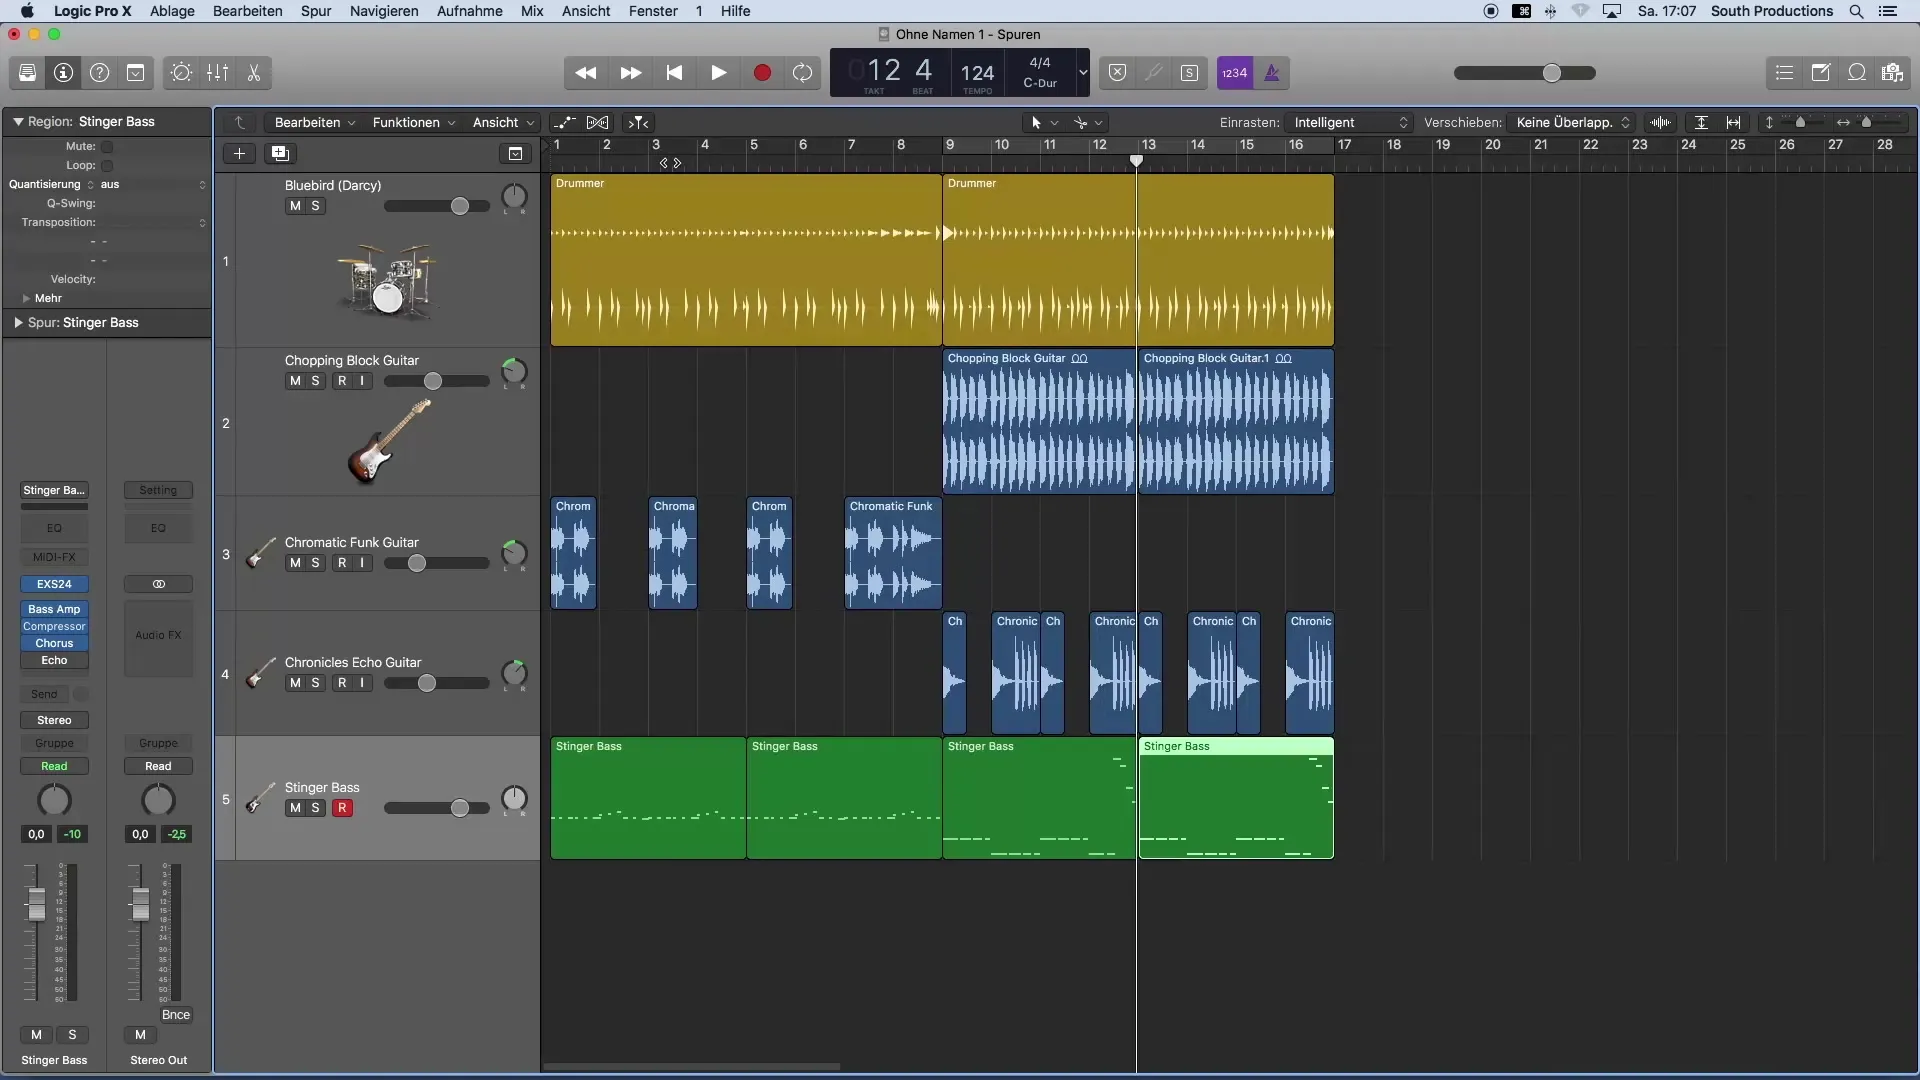This screenshot has height=1080, width=1920.
Task: Open Verschieben Keine Überlapp. dropdown
Action: click(x=1571, y=122)
